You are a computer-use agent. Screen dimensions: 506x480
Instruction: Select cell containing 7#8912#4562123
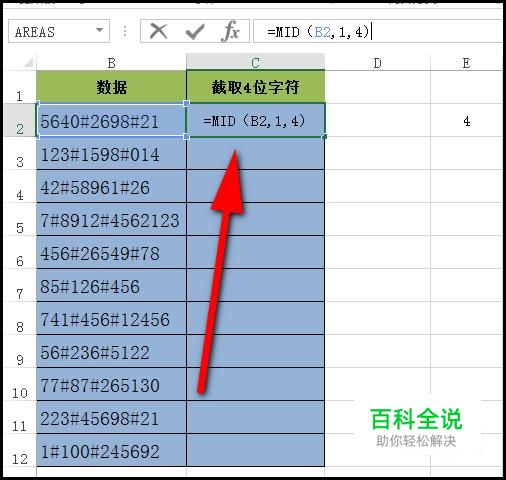(111, 219)
